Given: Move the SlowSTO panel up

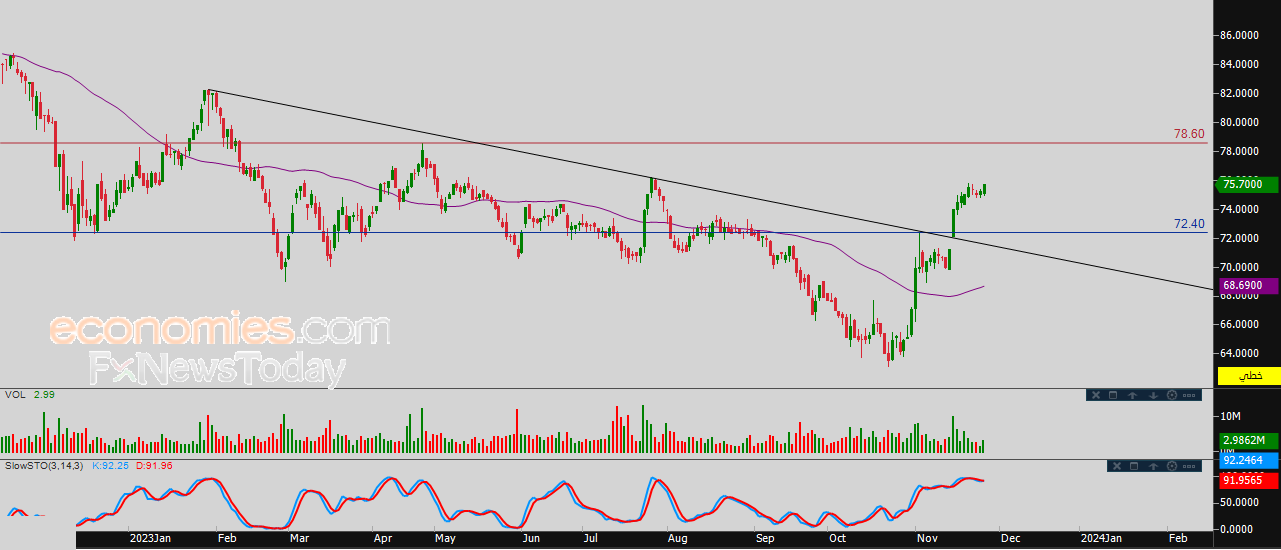Looking at the screenshot, I should click(x=1153, y=466).
